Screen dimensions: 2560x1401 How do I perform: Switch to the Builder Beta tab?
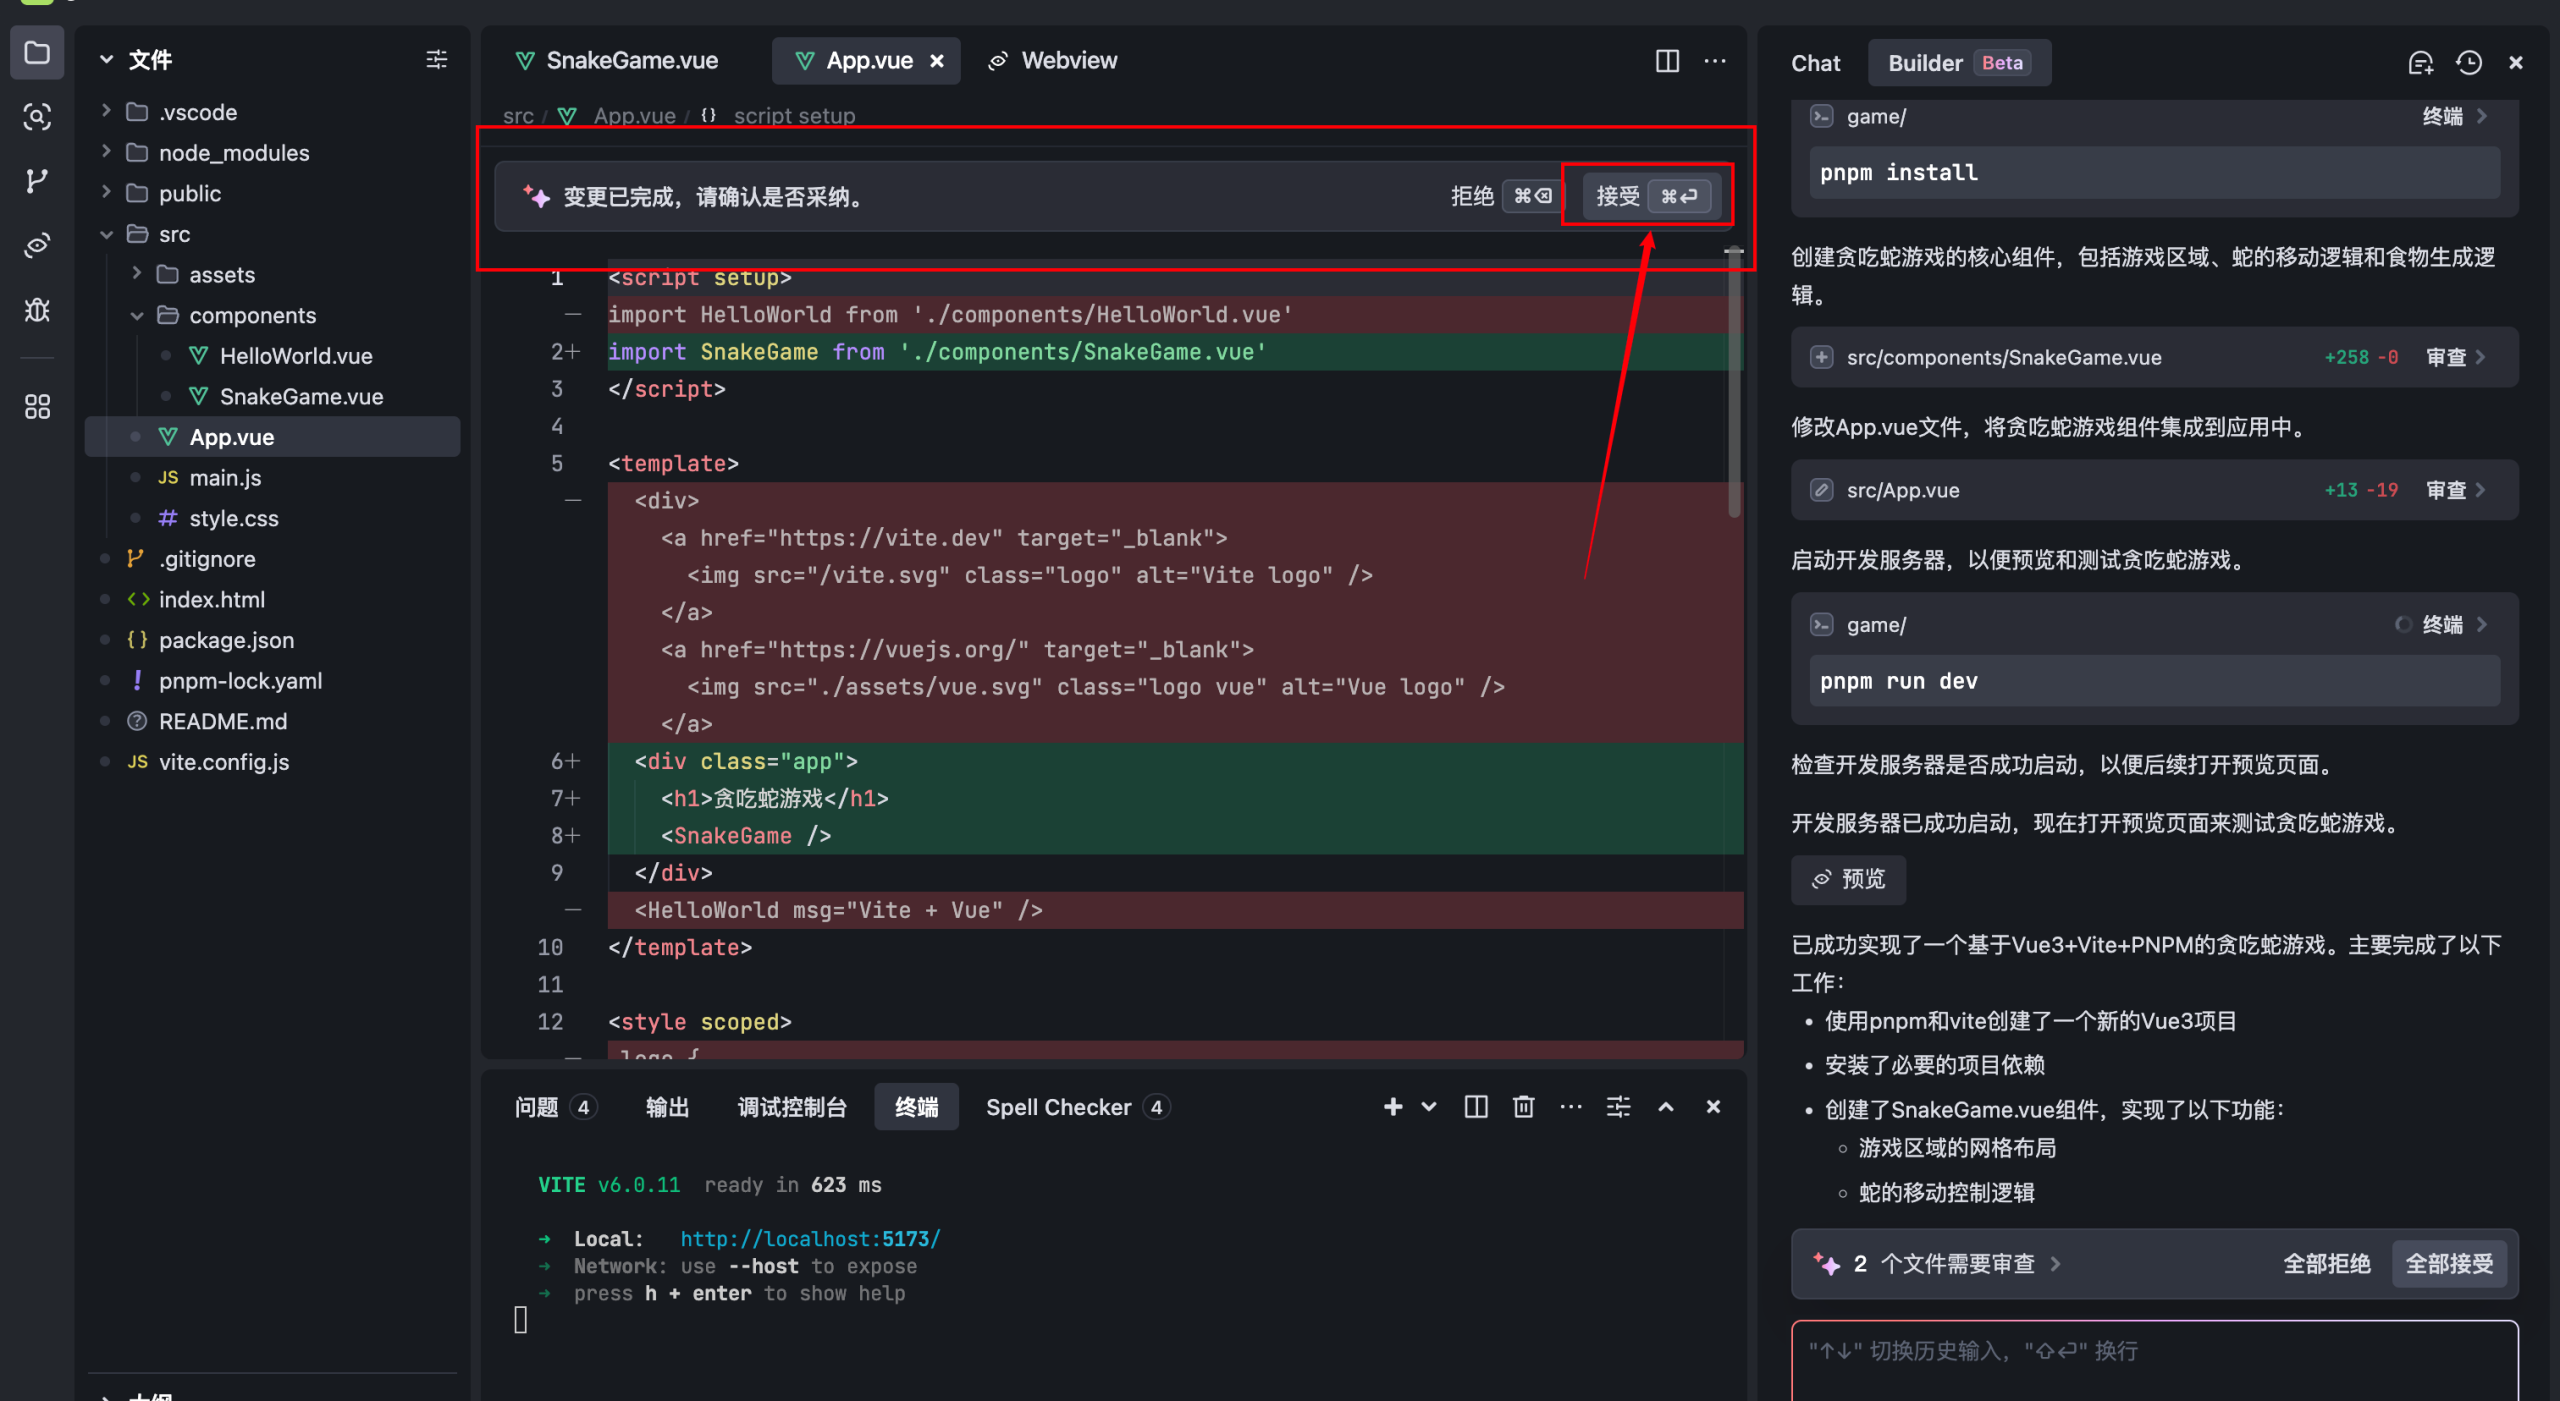(1958, 62)
